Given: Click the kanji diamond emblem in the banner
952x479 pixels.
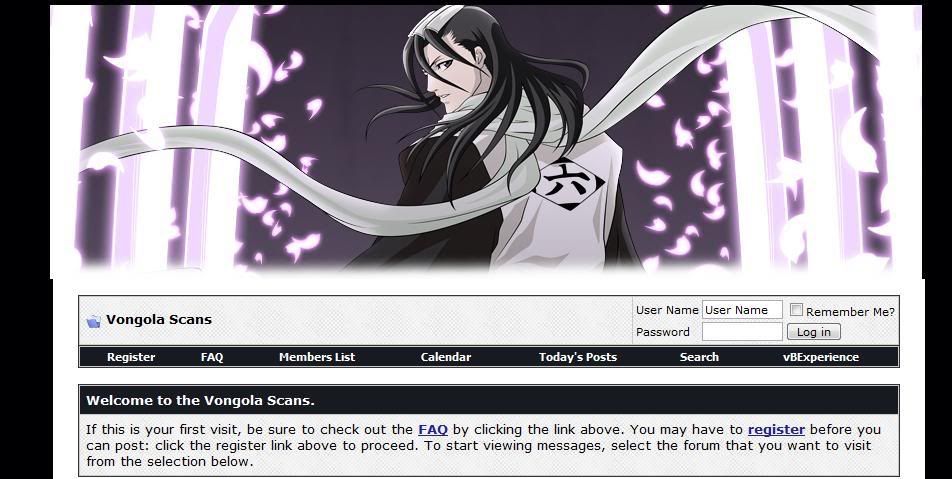Looking at the screenshot, I should pos(568,183).
